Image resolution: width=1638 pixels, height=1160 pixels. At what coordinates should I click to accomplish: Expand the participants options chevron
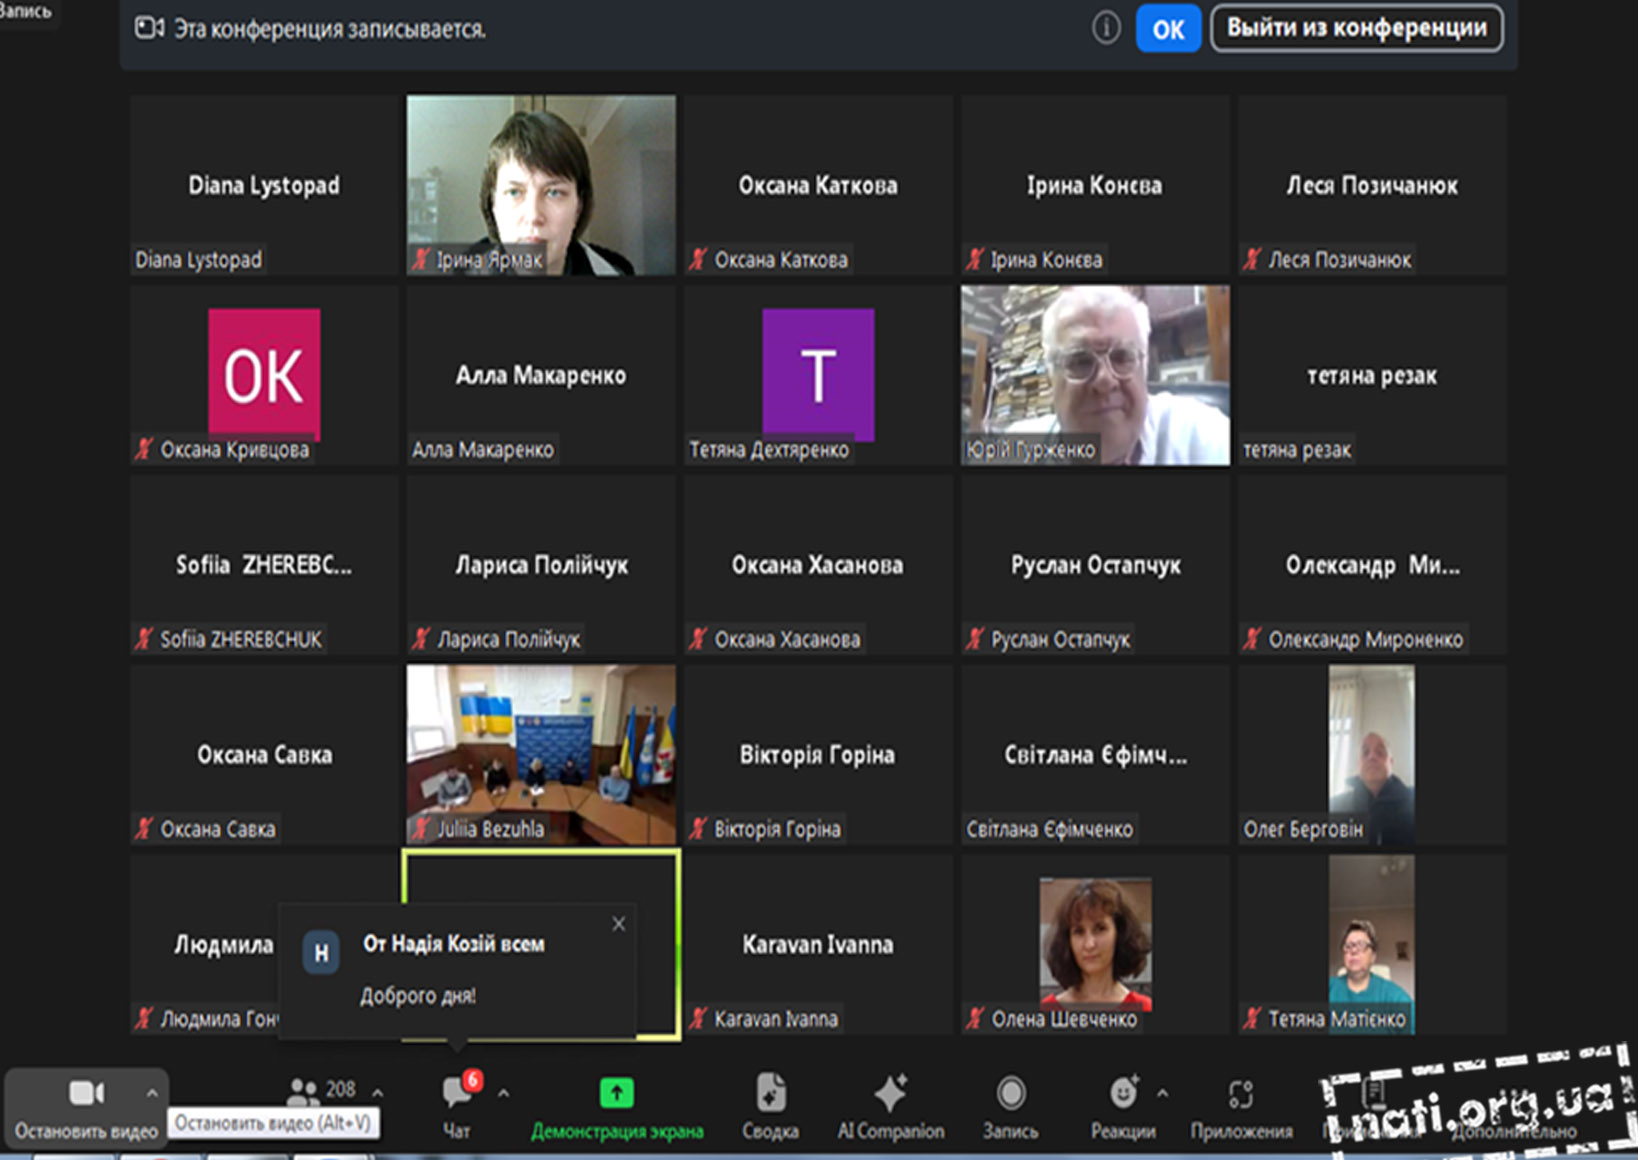coord(378,1092)
